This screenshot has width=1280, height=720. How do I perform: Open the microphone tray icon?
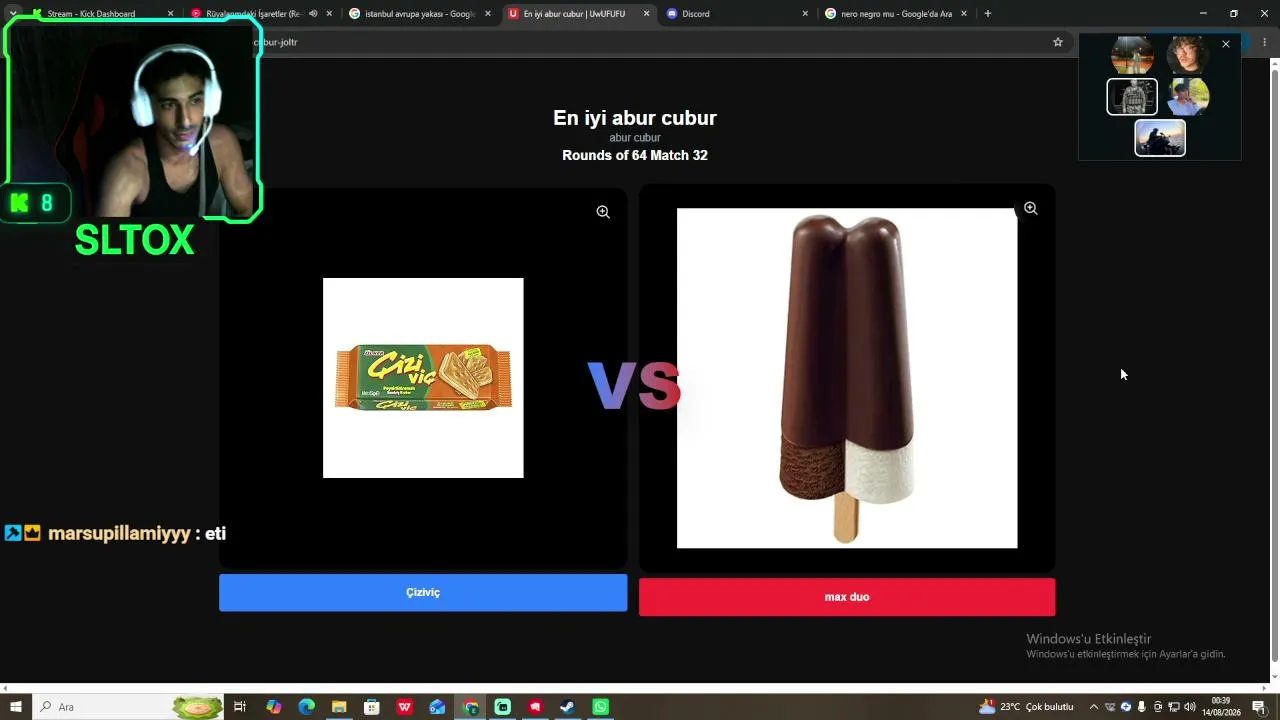click(x=1142, y=707)
